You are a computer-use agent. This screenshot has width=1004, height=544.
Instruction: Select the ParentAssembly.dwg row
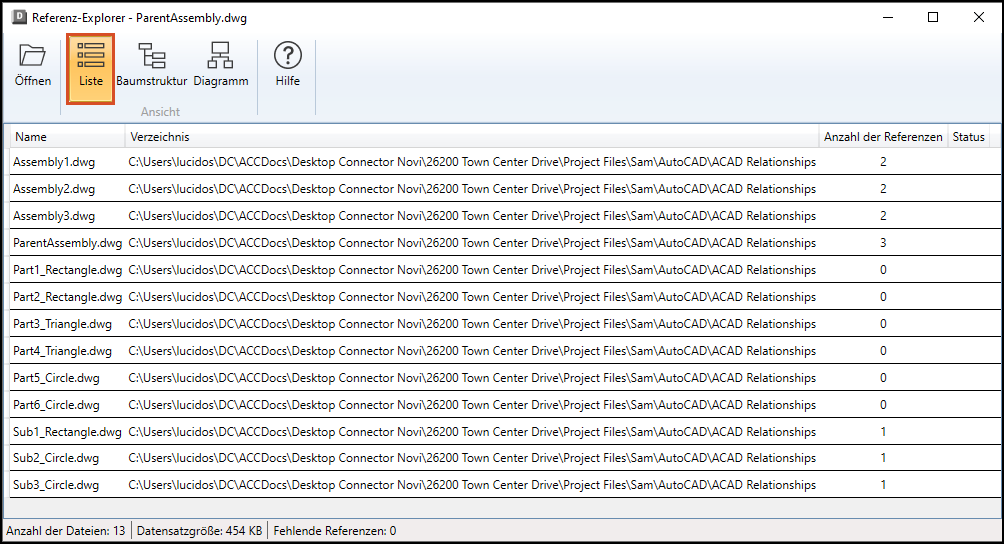coord(505,243)
